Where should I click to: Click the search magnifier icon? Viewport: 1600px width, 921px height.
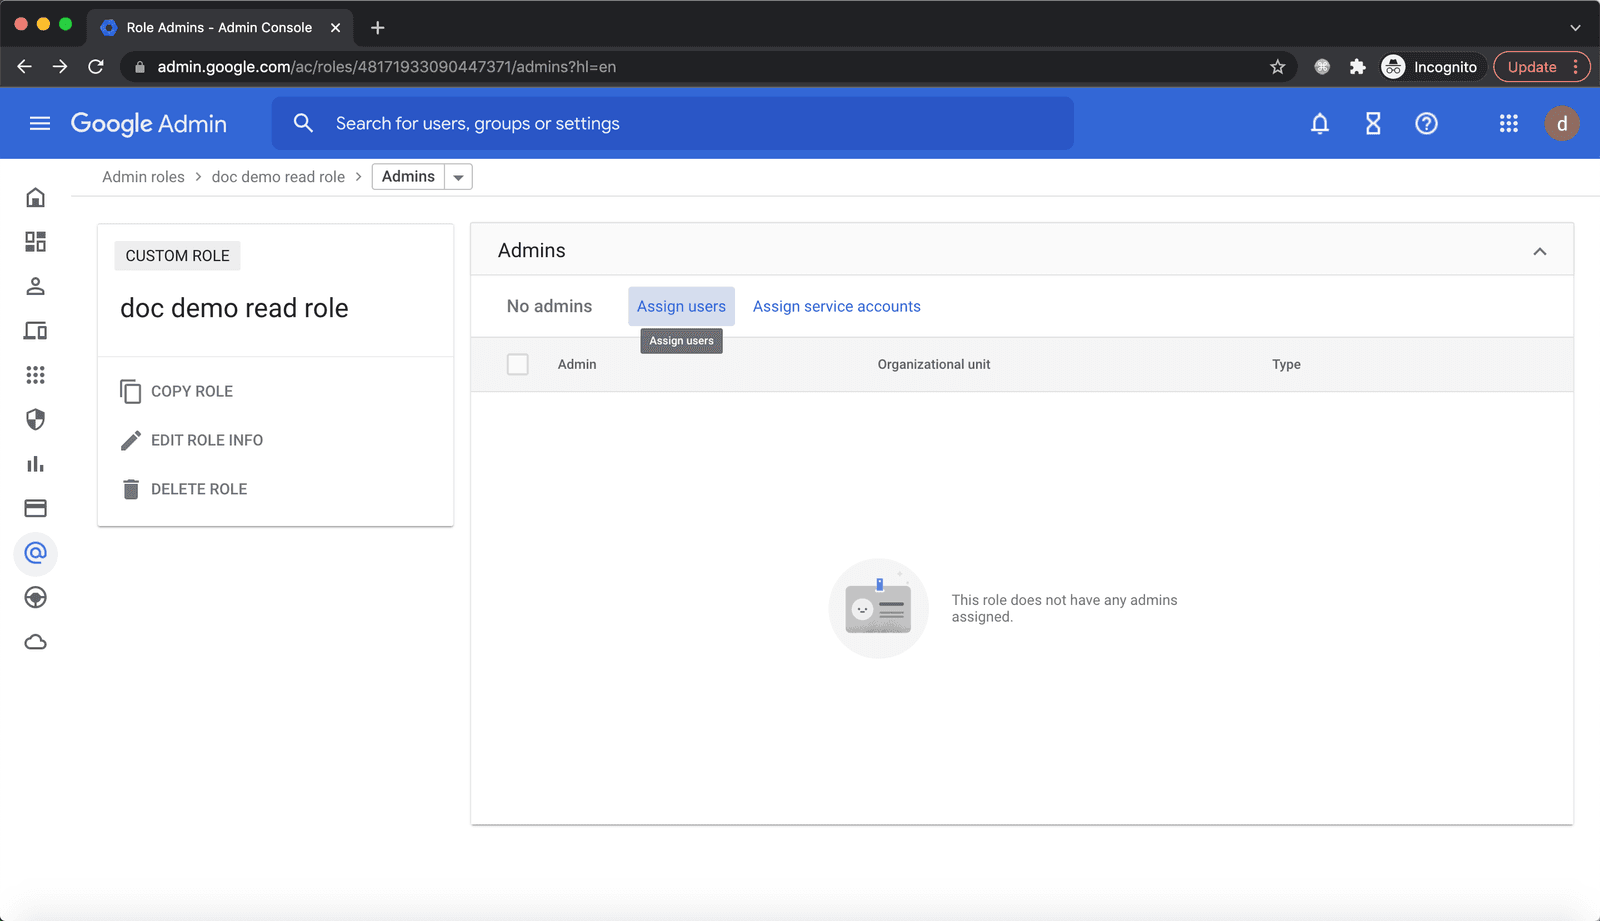click(303, 123)
